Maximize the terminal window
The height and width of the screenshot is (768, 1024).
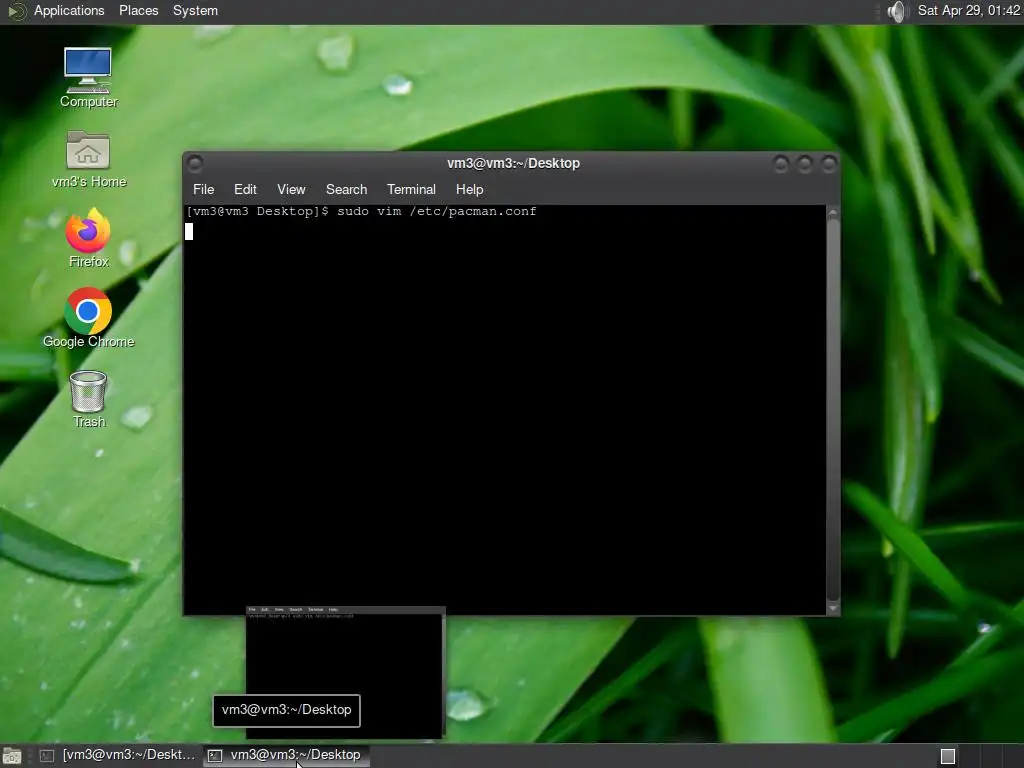(x=805, y=163)
